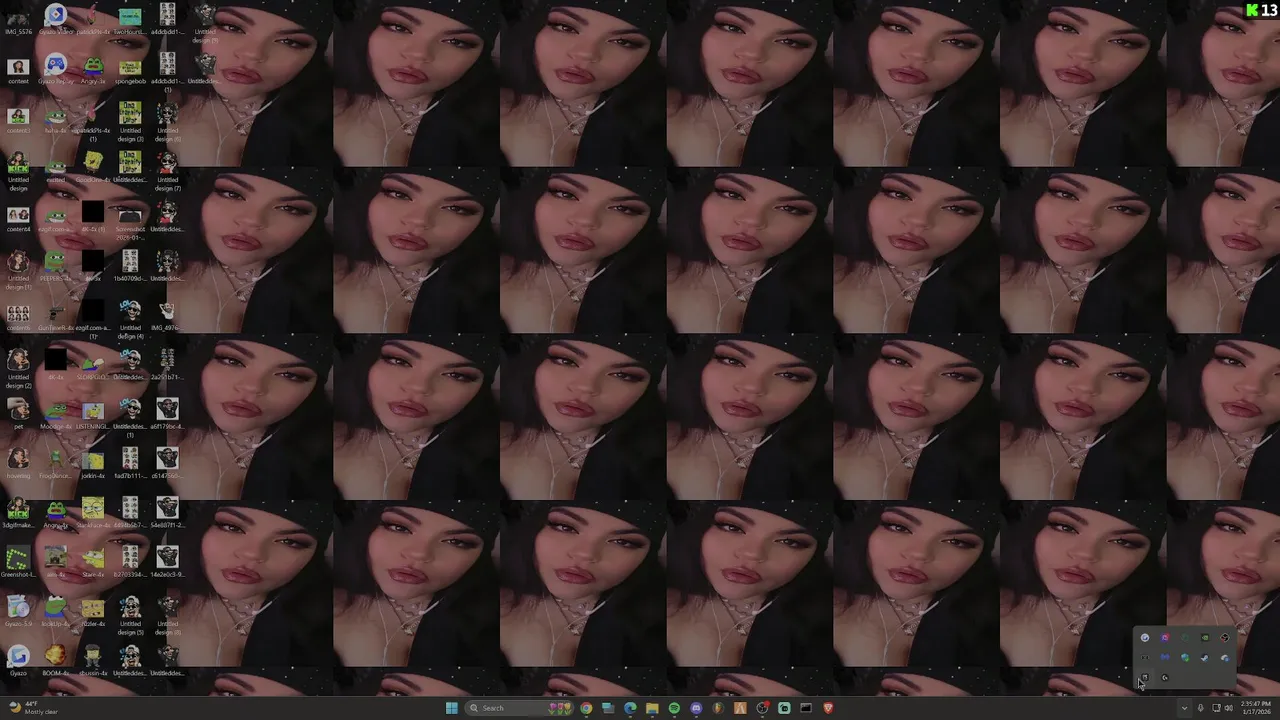Click the Steam icon in hidden tray
The height and width of the screenshot is (720, 1280).
click(x=1205, y=658)
